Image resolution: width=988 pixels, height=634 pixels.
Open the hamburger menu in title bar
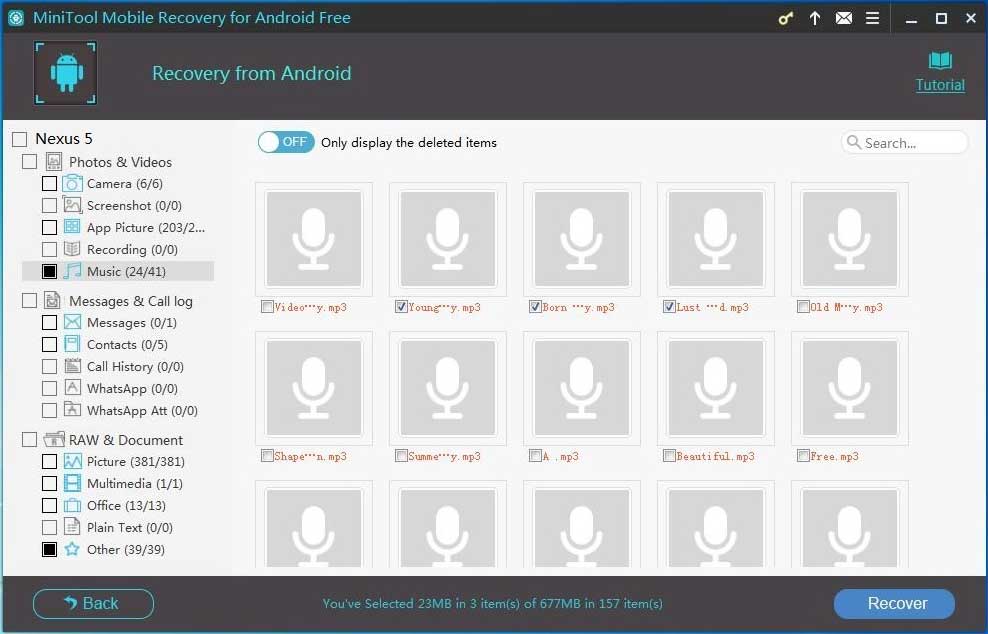873,19
